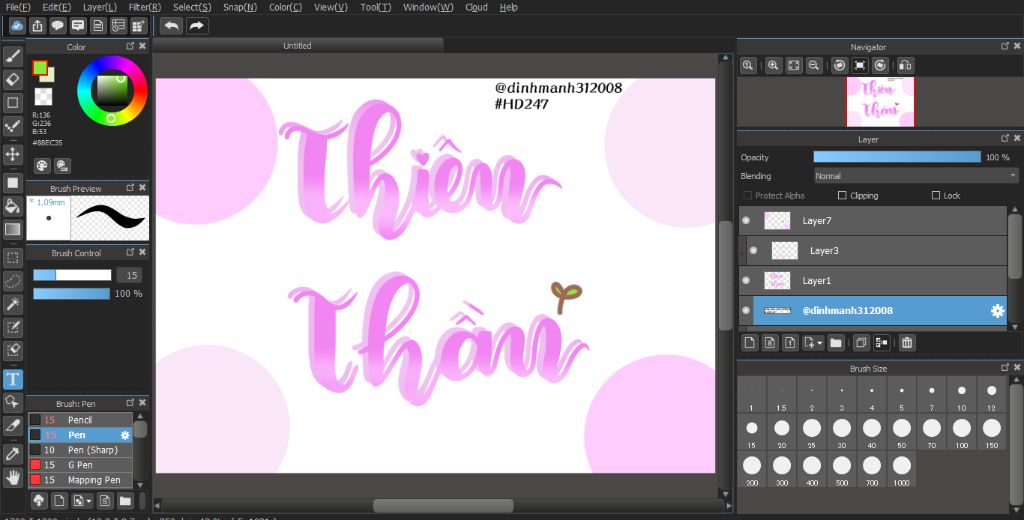Select the Magic Wand tool
The width and height of the screenshot is (1024, 520).
(12, 304)
